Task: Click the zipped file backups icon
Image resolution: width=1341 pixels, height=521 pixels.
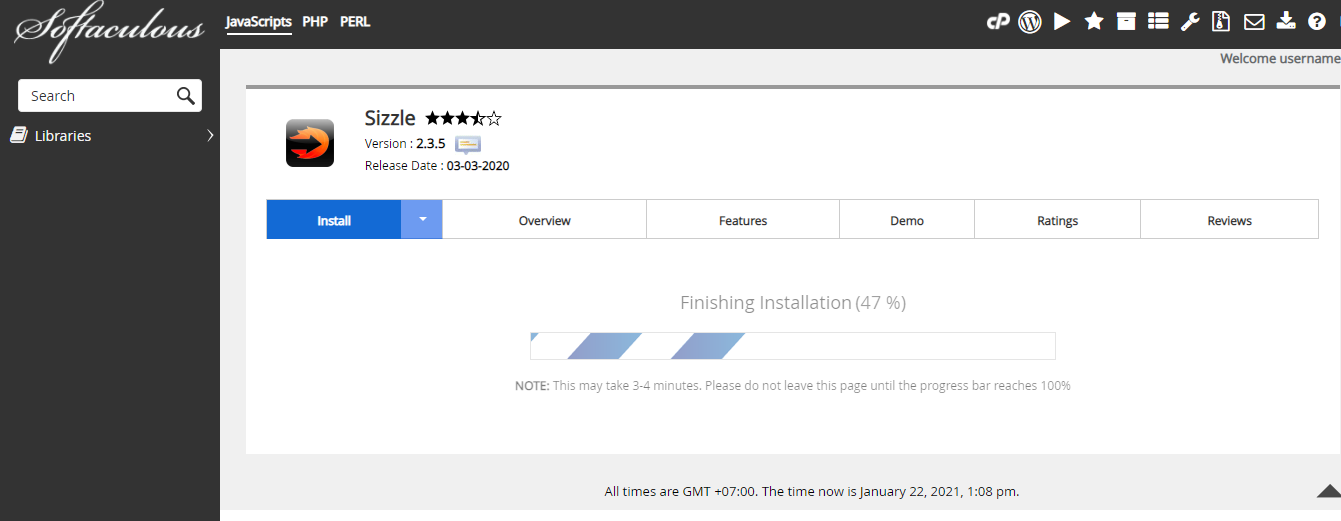Action: pyautogui.click(x=1221, y=21)
